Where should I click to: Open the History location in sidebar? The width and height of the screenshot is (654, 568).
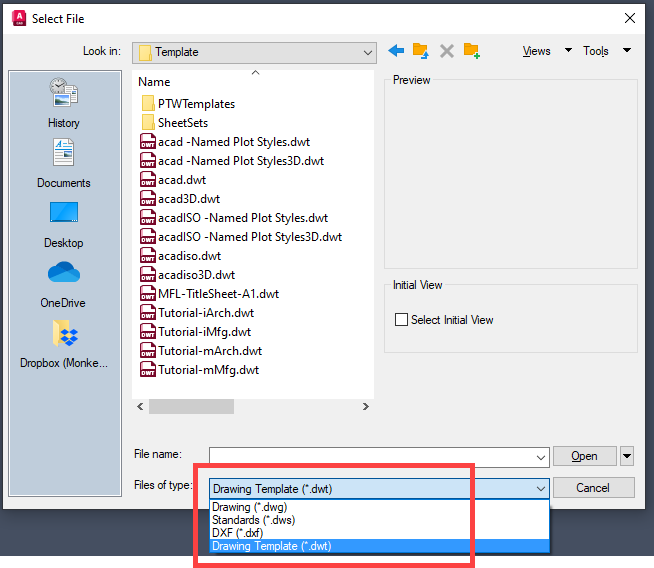pyautogui.click(x=64, y=103)
